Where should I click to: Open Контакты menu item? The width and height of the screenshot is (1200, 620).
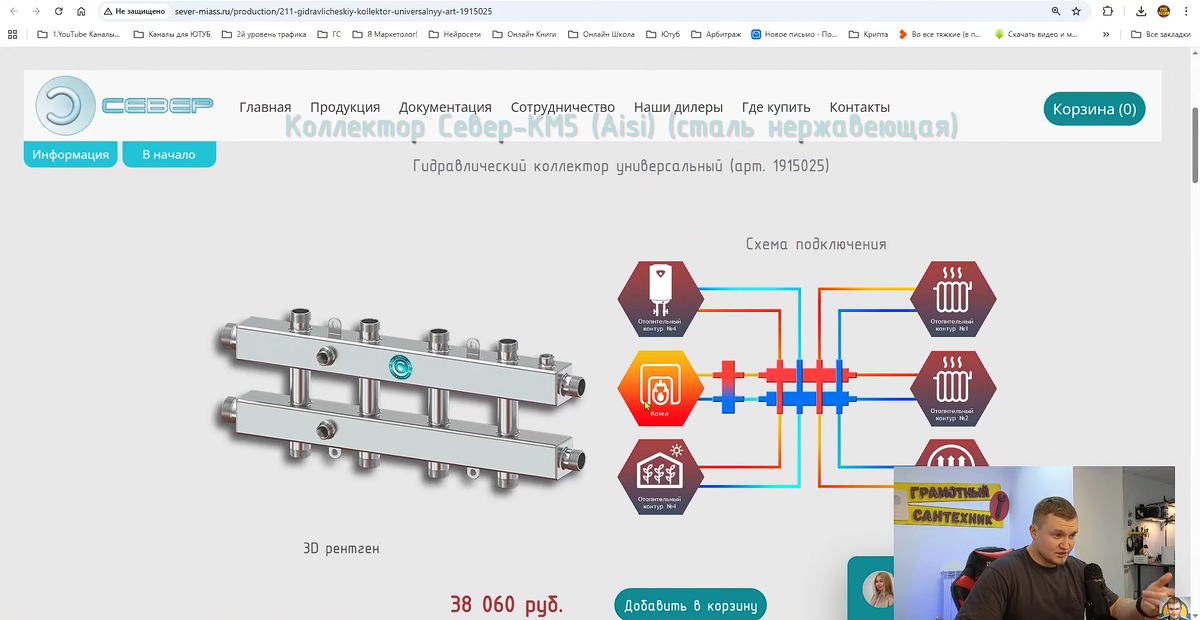[859, 107]
